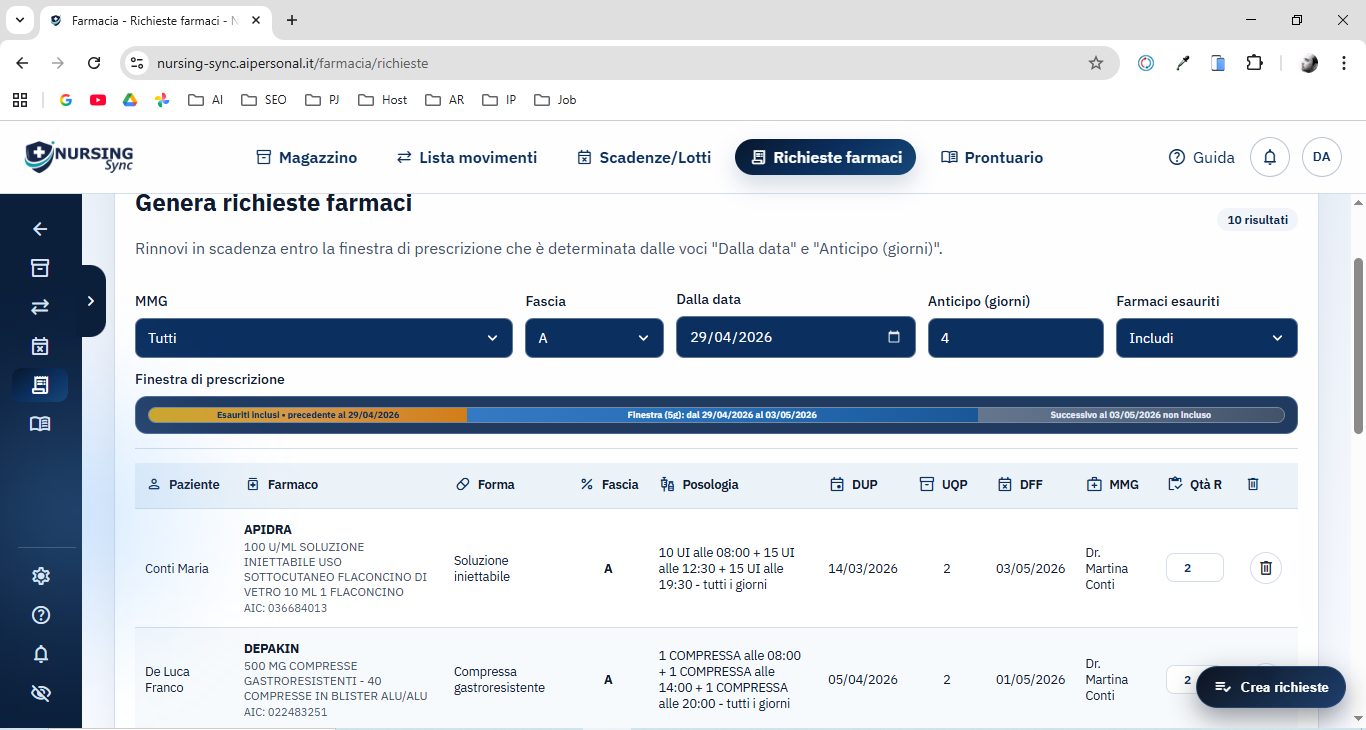
Task: Reload the page with the browser refresh button
Action: pos(94,63)
